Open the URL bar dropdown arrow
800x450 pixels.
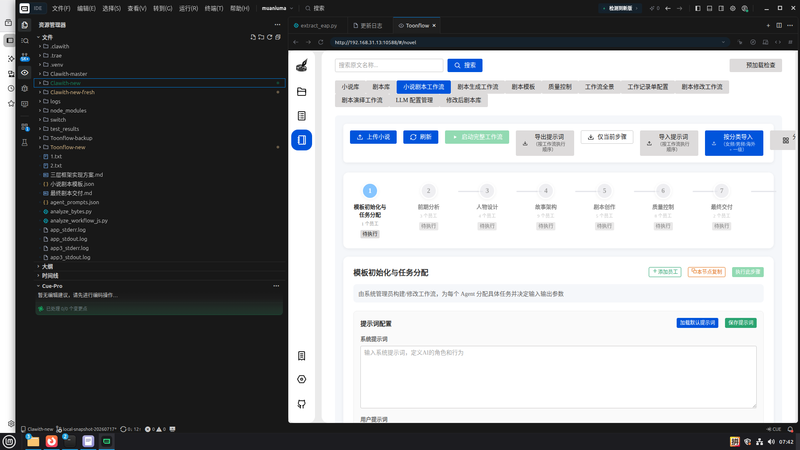pyautogui.click(x=723, y=42)
